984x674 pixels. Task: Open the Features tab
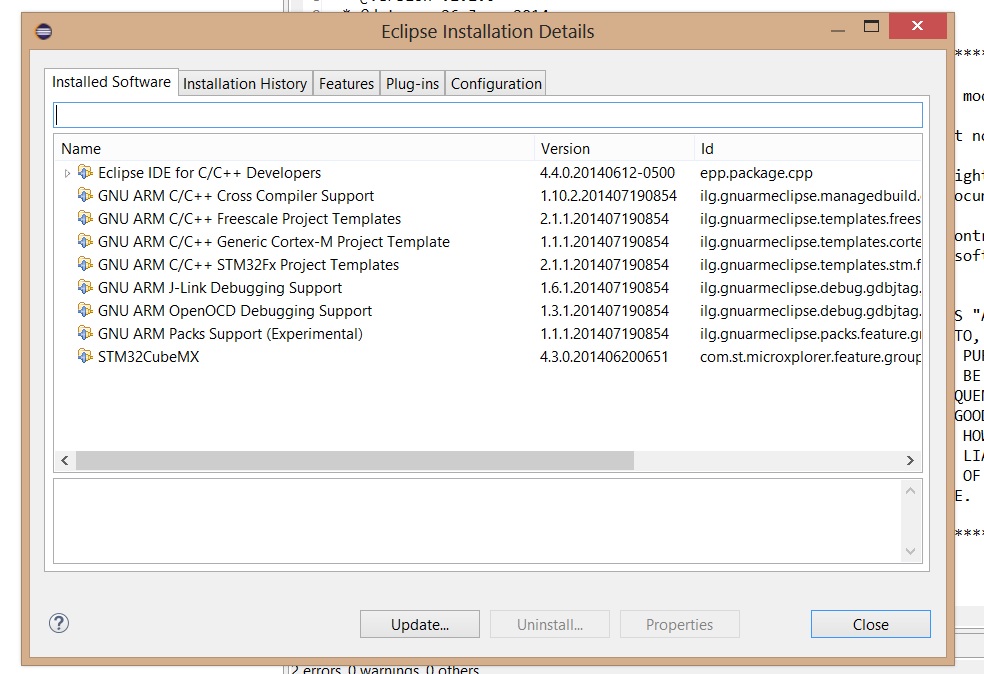click(346, 83)
